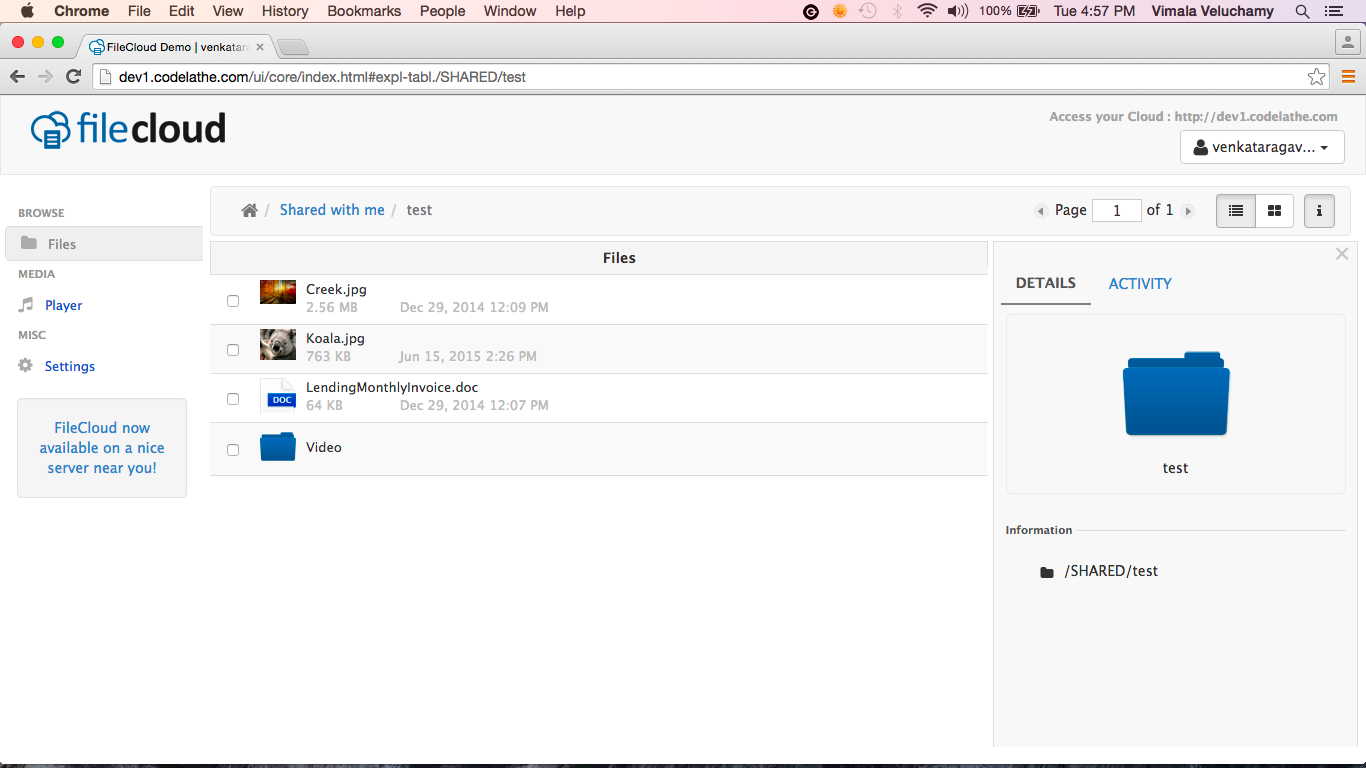Image resolution: width=1366 pixels, height=768 pixels.
Task: Click the battery status indicator
Action: click(1028, 11)
